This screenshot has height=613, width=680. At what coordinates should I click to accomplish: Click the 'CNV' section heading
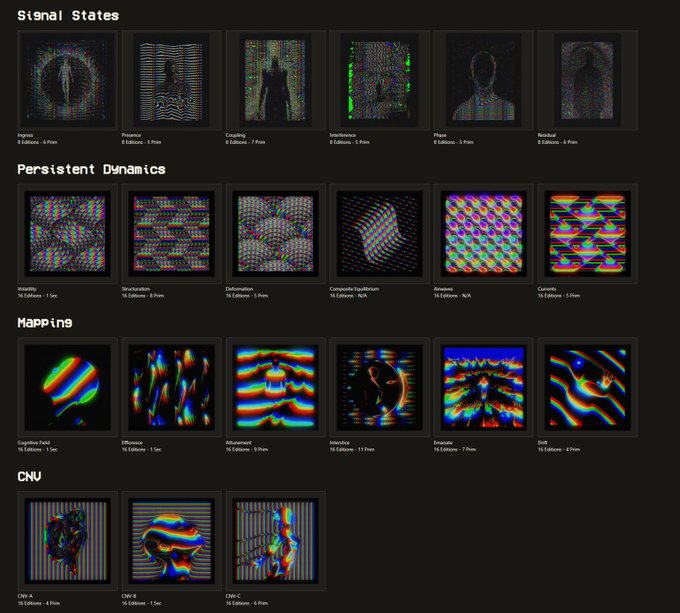29,476
